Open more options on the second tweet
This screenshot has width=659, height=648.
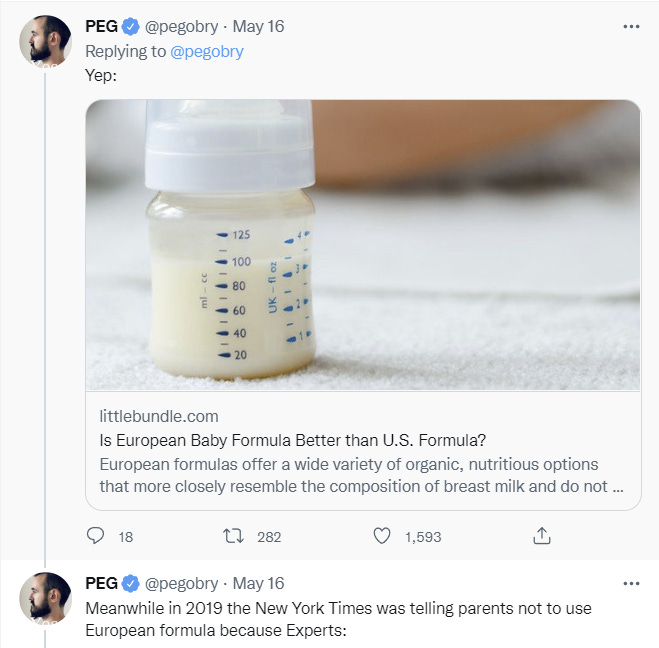coord(631,583)
